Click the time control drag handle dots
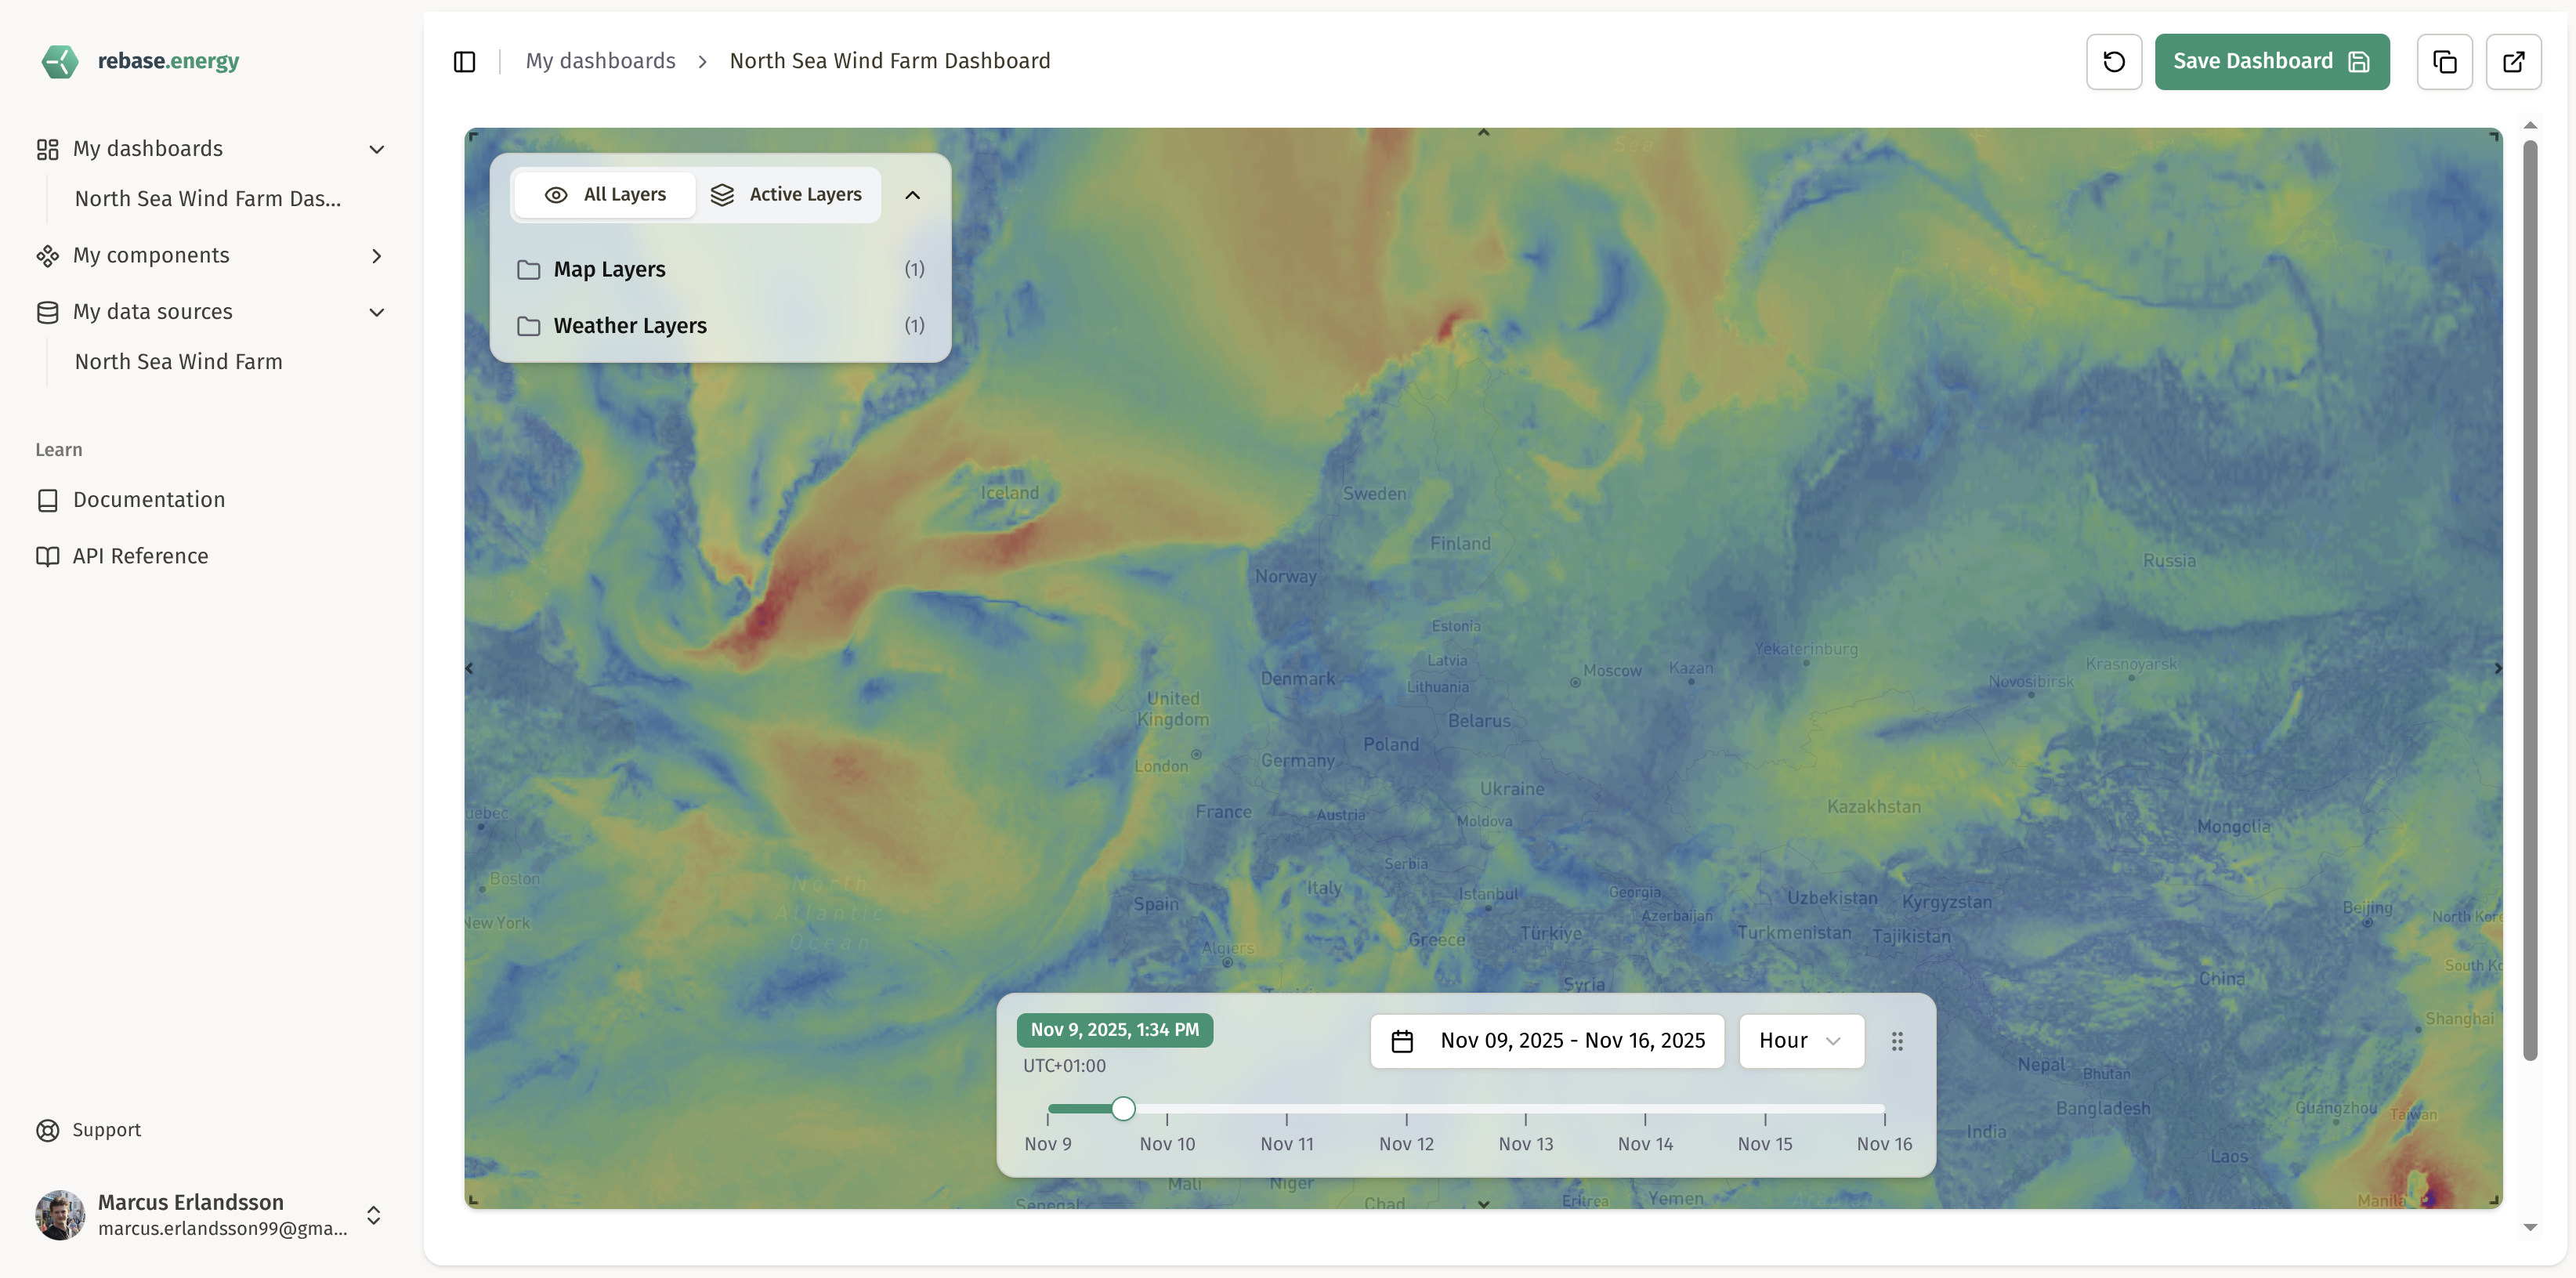This screenshot has height=1278, width=2576. [1897, 1040]
